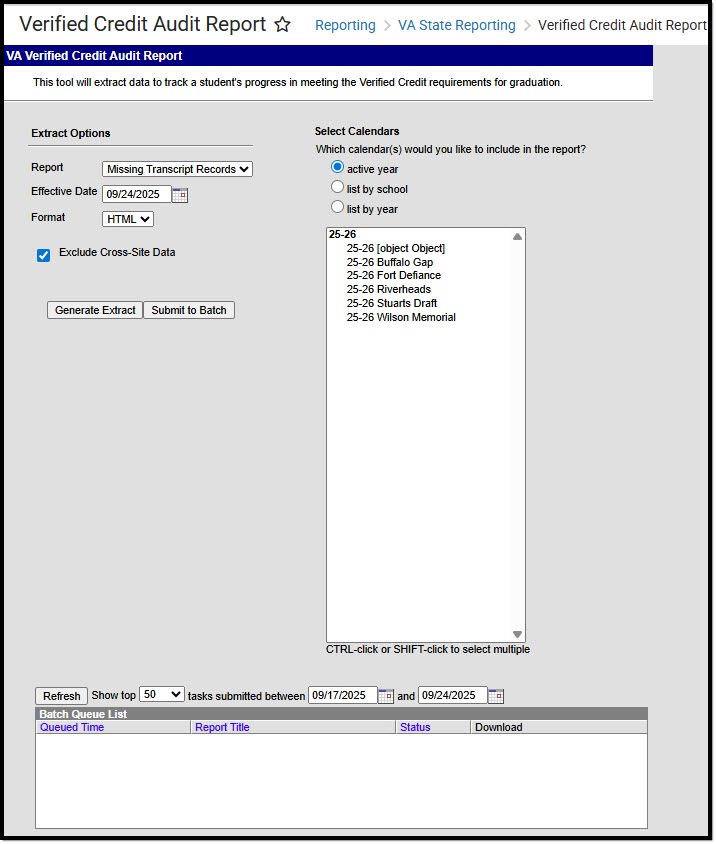Click the Download column header
Screen dimensions: 716x844
[499, 727]
